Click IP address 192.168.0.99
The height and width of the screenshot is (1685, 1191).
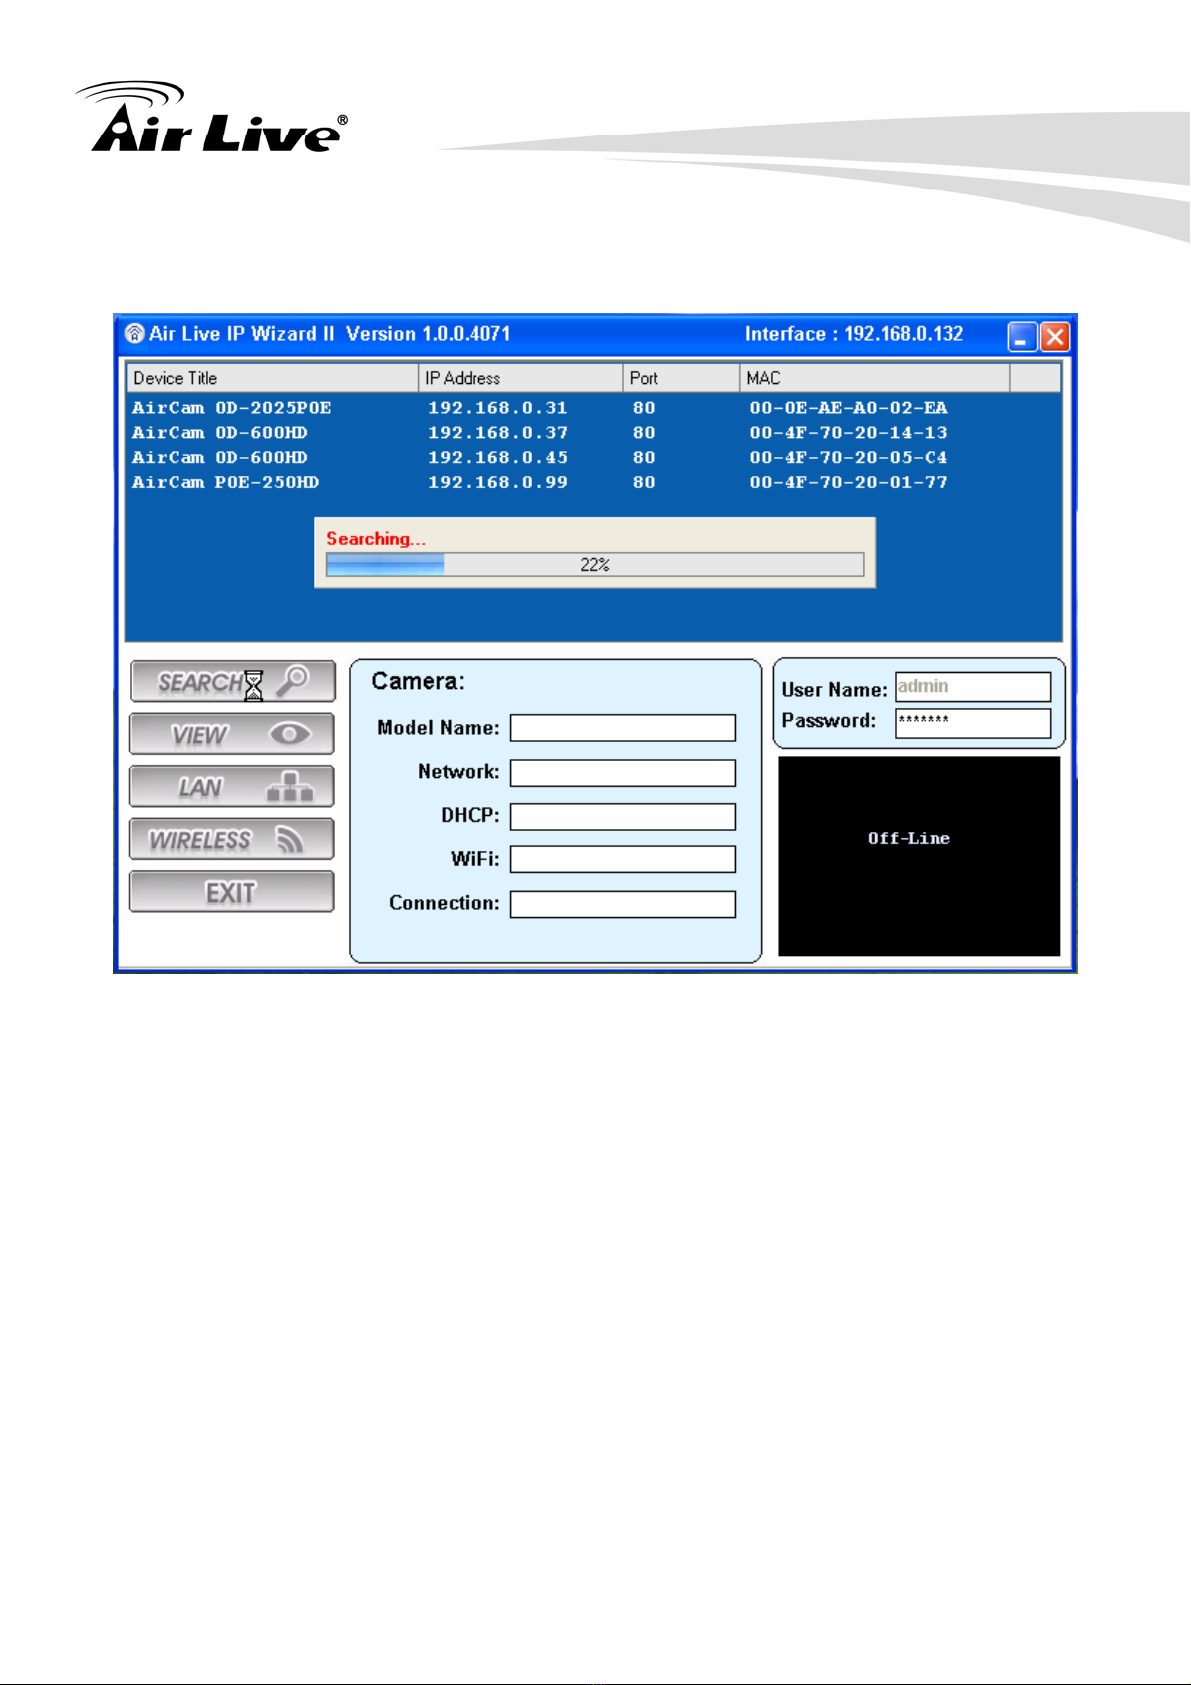point(498,482)
